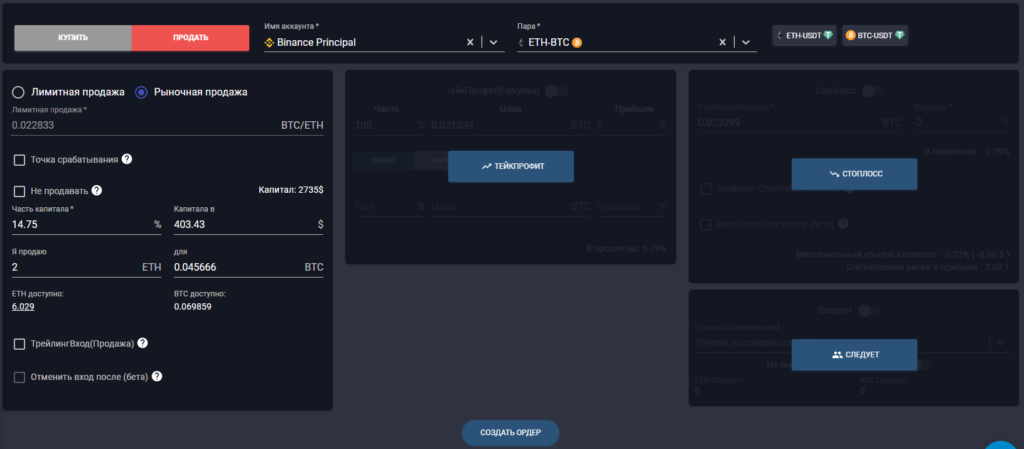Click the Binance logo in account field

pos(269,42)
